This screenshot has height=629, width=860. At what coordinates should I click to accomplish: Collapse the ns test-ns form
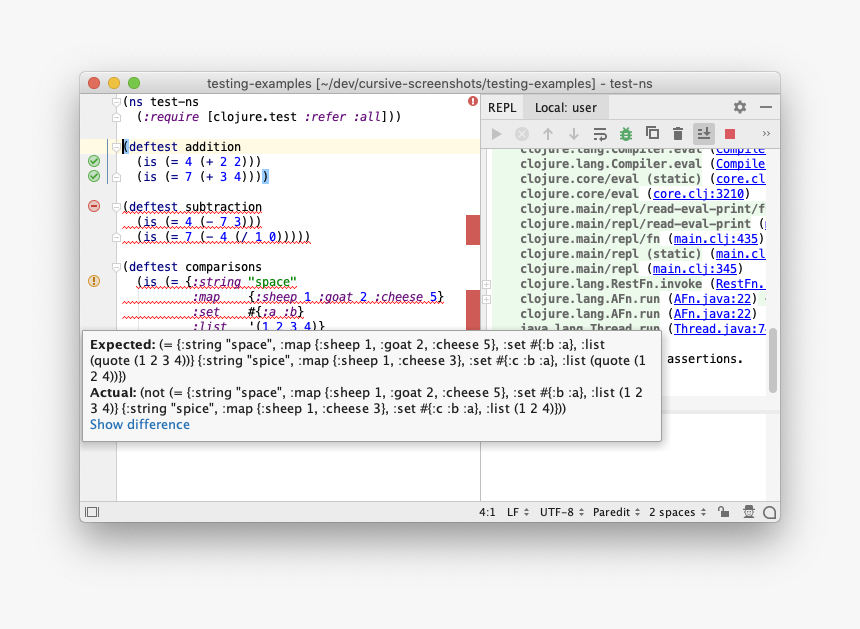(116, 103)
